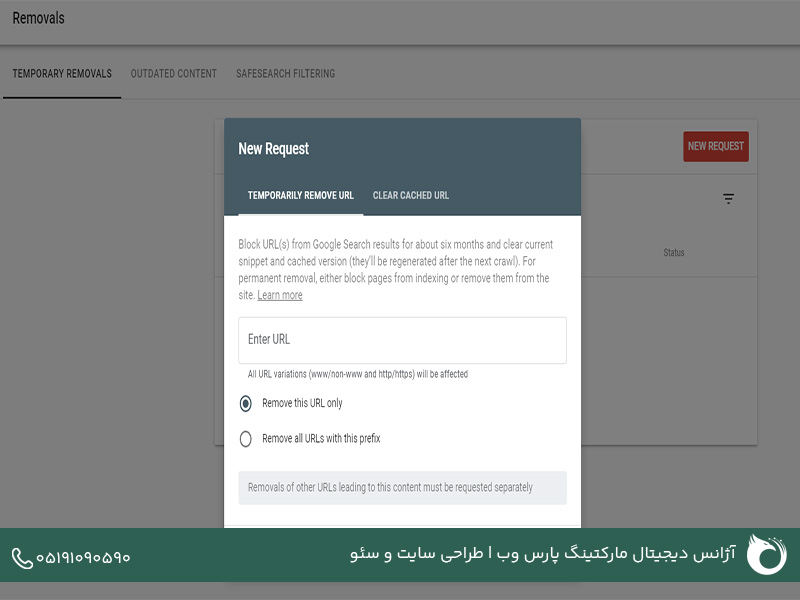Switch to the Temporary Removals tab

click(62, 74)
